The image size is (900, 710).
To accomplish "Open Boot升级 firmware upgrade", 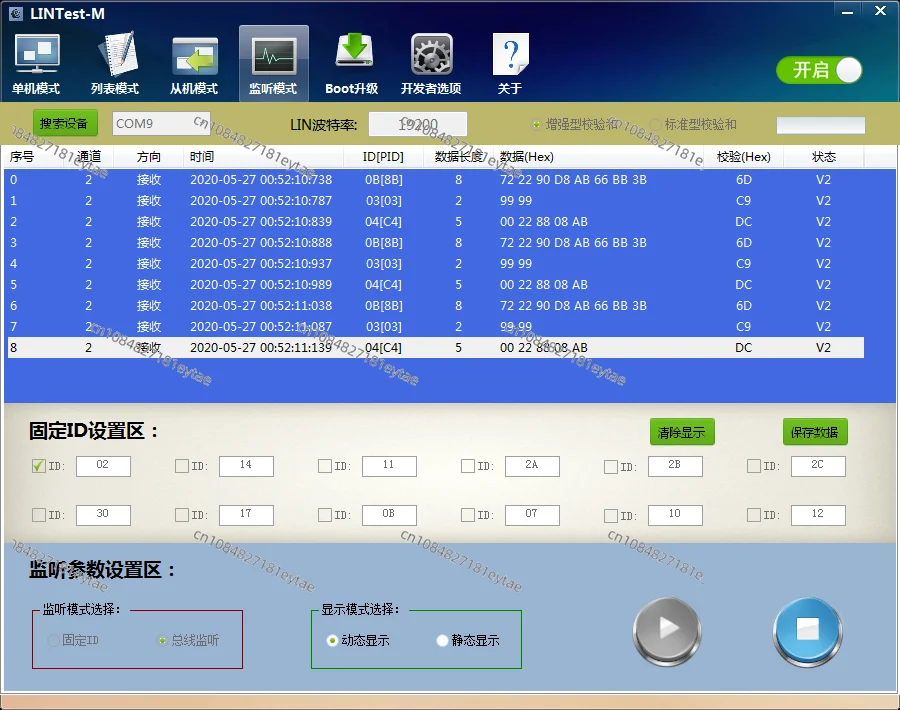I will tap(352, 64).
